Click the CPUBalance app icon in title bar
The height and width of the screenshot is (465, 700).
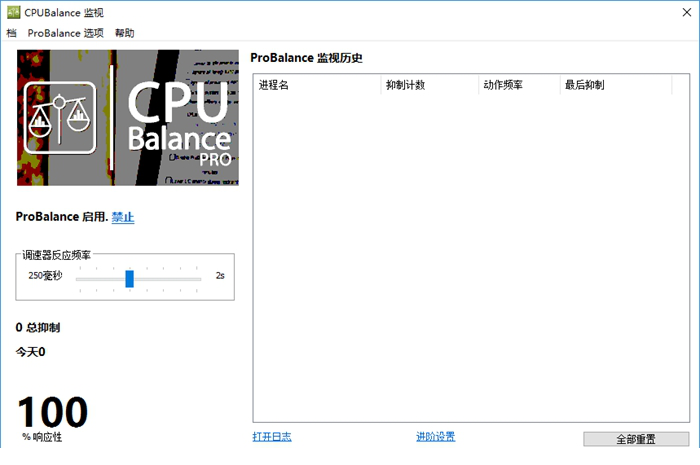14,12
